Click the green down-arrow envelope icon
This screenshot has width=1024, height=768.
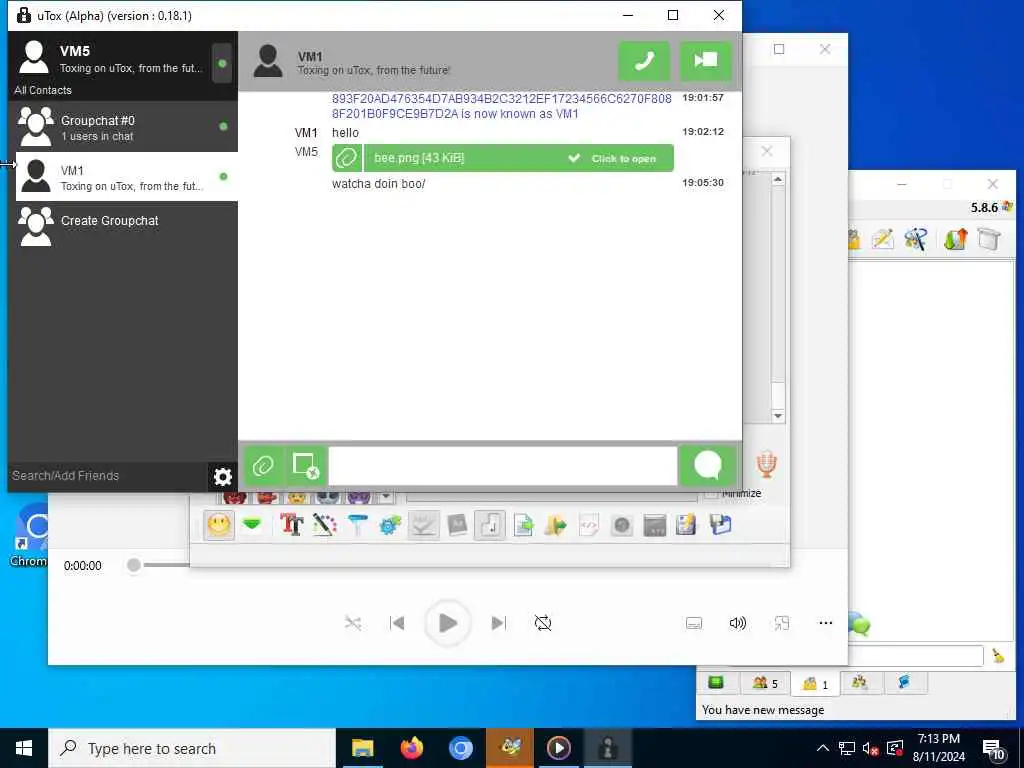point(253,524)
